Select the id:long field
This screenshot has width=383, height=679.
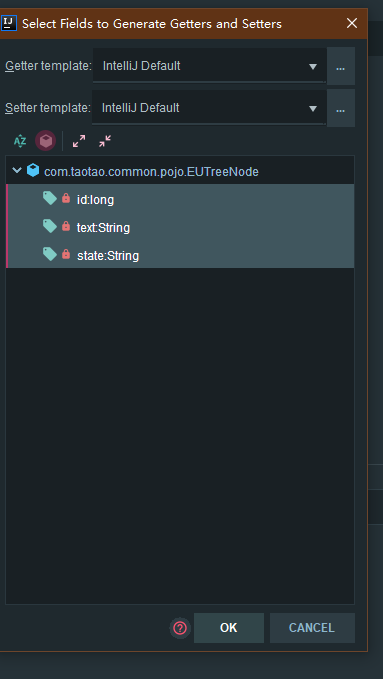point(180,199)
